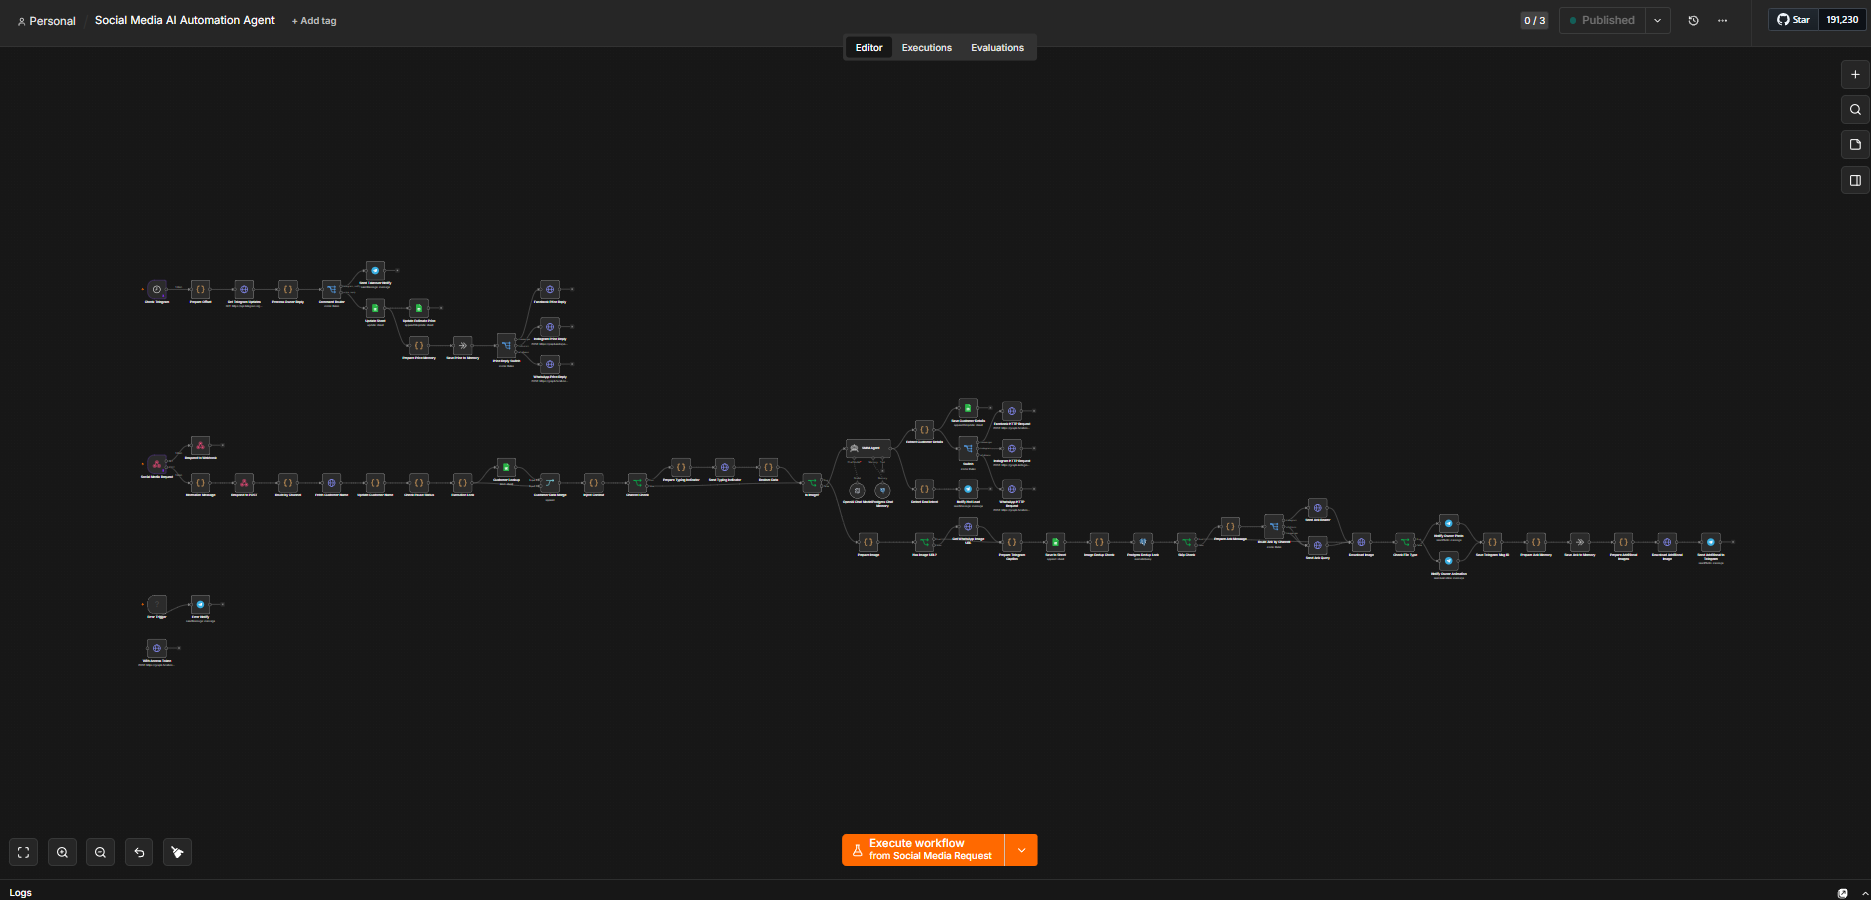The height and width of the screenshot is (900, 1871).
Task: Select the Sales Agent AI node
Action: 868,448
